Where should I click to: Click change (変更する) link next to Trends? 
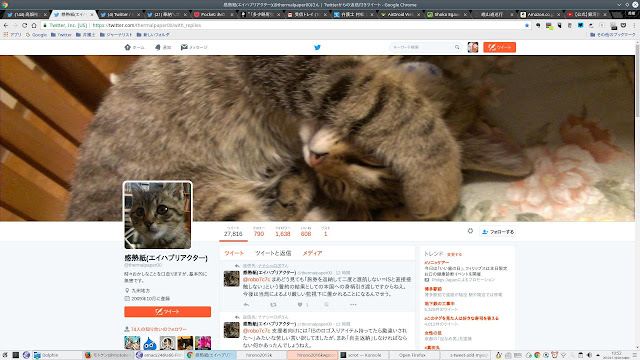[x=454, y=254]
